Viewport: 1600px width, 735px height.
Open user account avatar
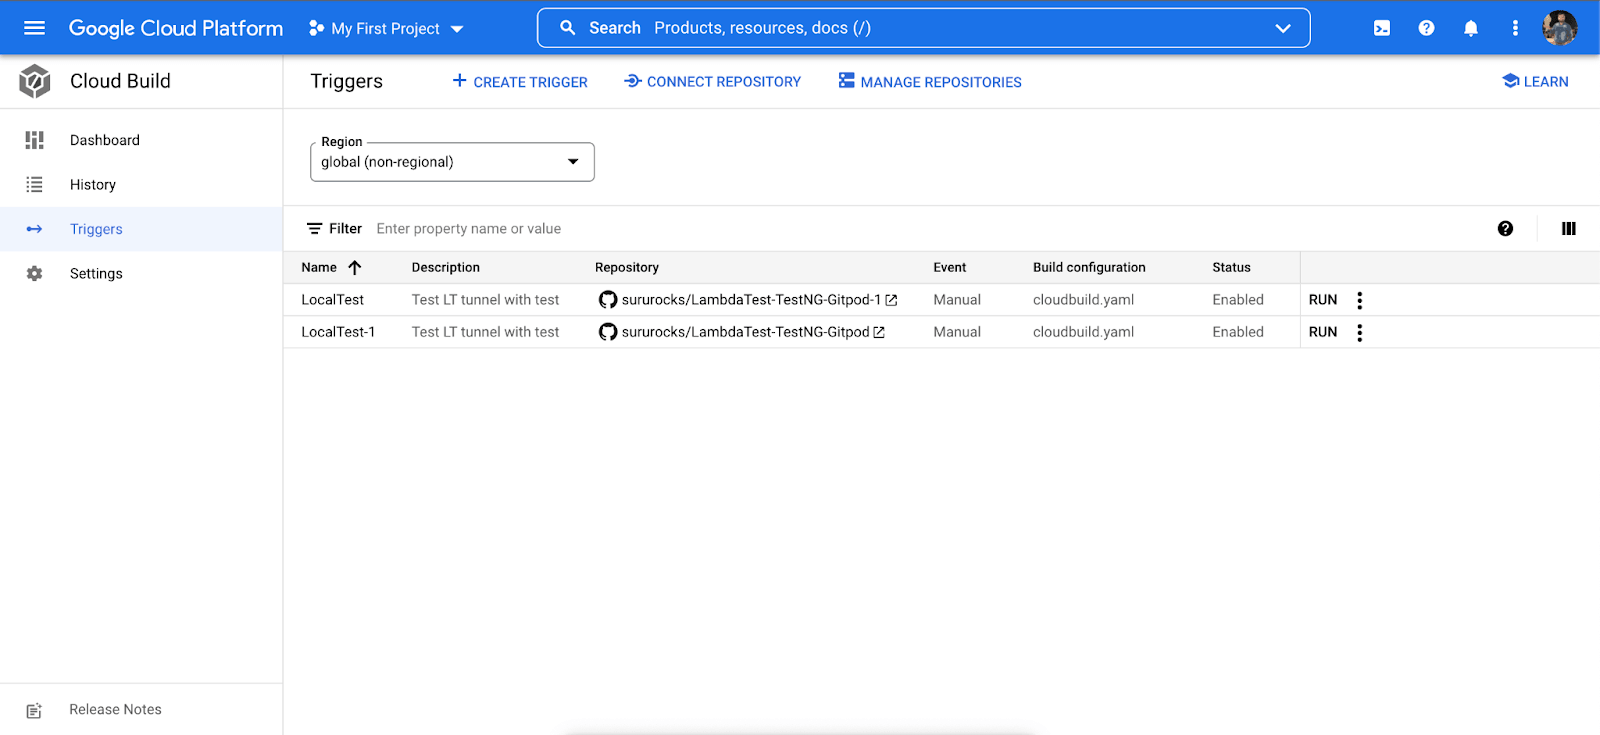[1559, 28]
